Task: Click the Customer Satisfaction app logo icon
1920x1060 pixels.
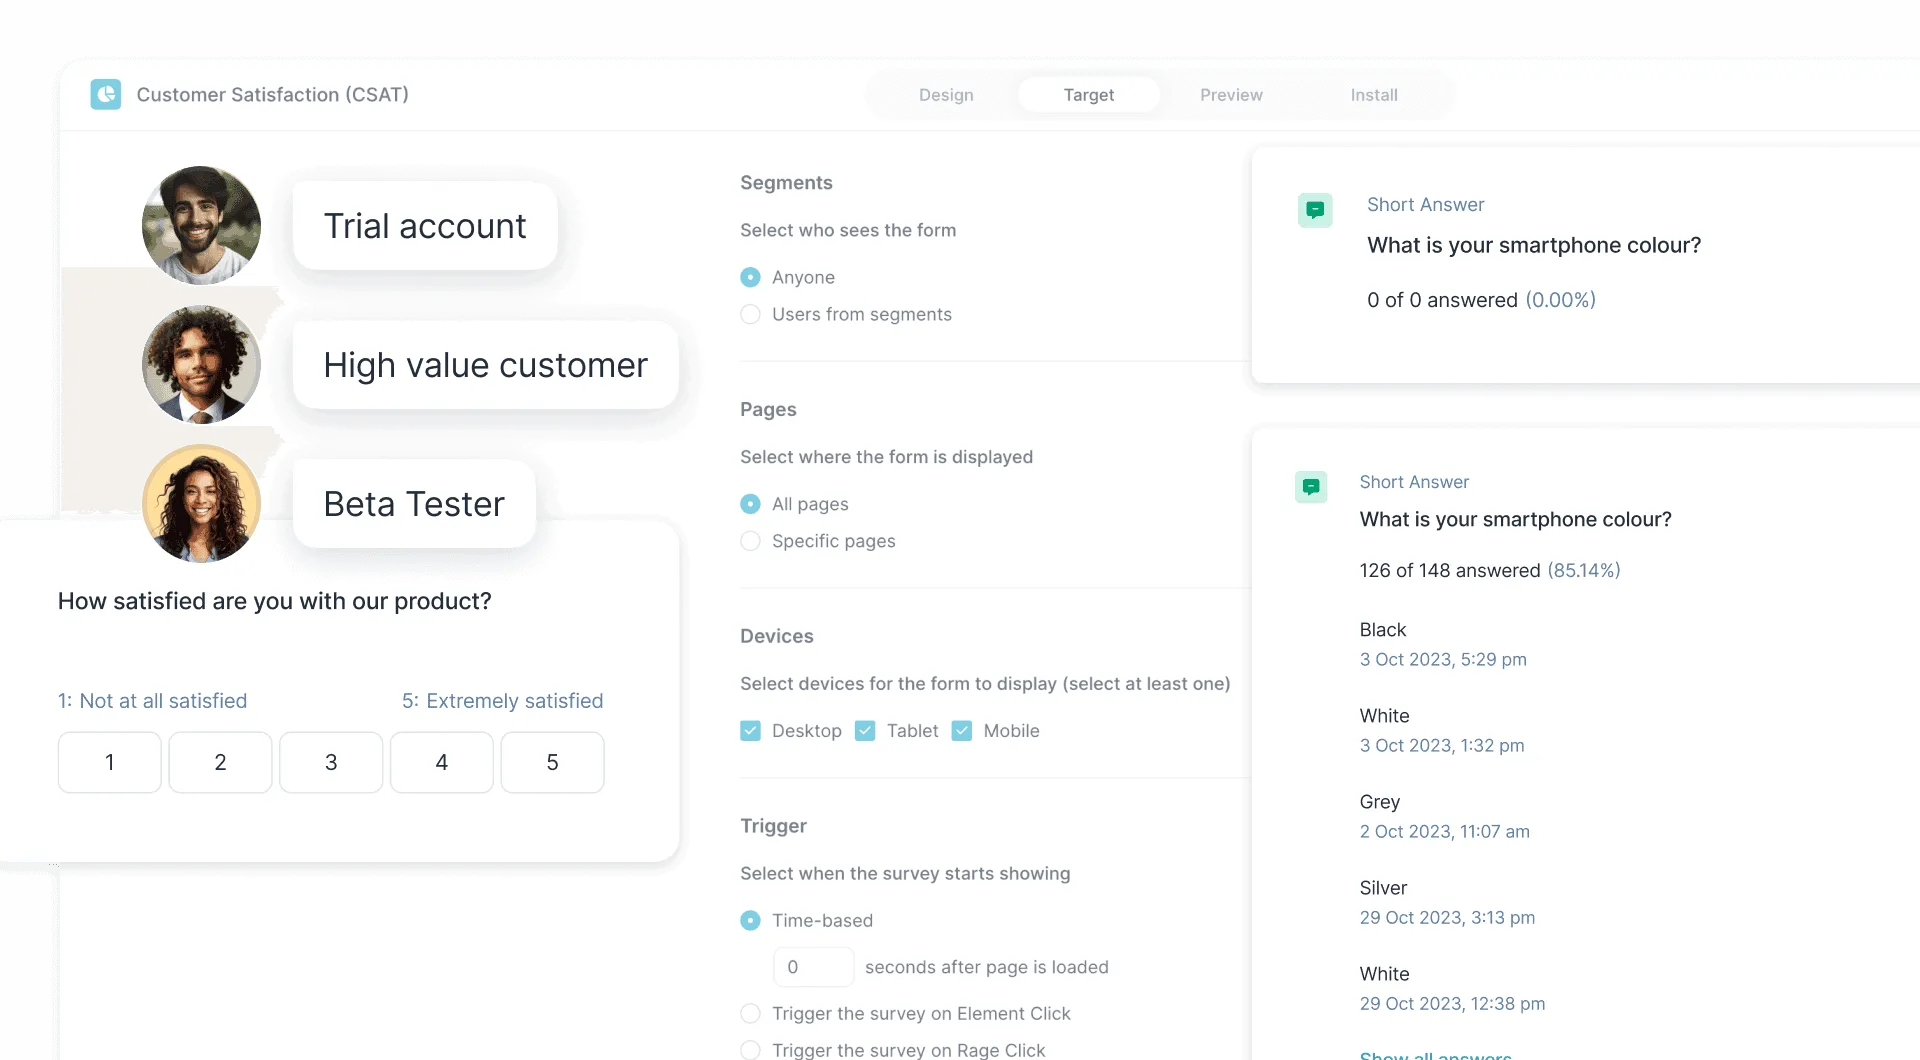Action: (x=106, y=94)
